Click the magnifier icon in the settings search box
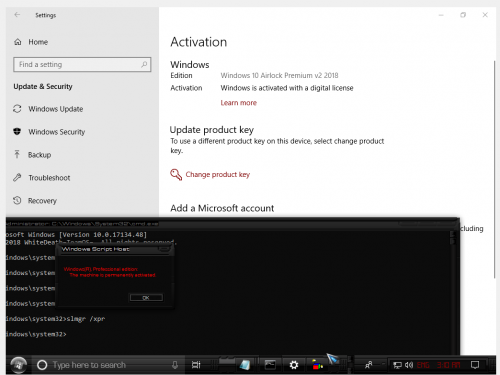Screen dimensions: 500x375 [144, 64]
